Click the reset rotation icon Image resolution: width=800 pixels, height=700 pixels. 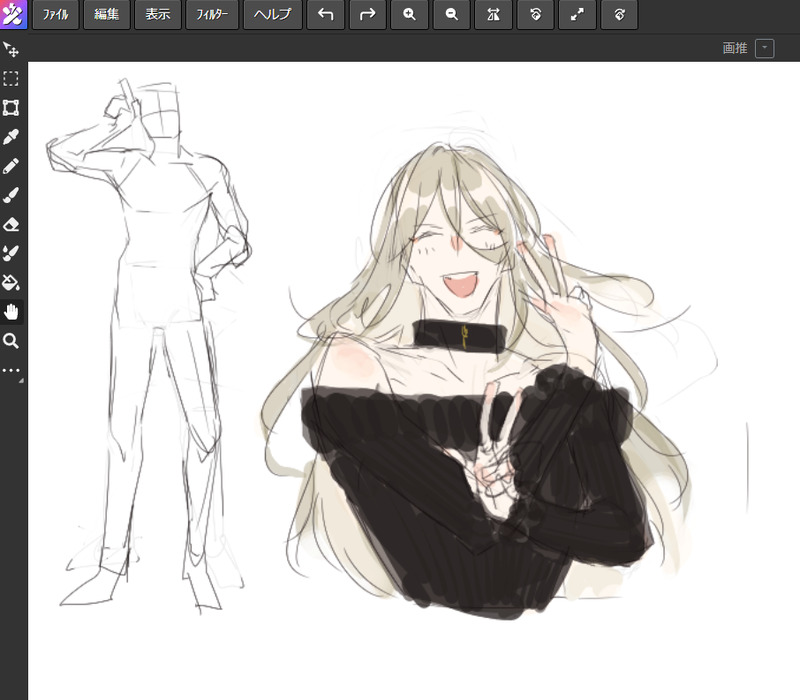click(x=619, y=14)
